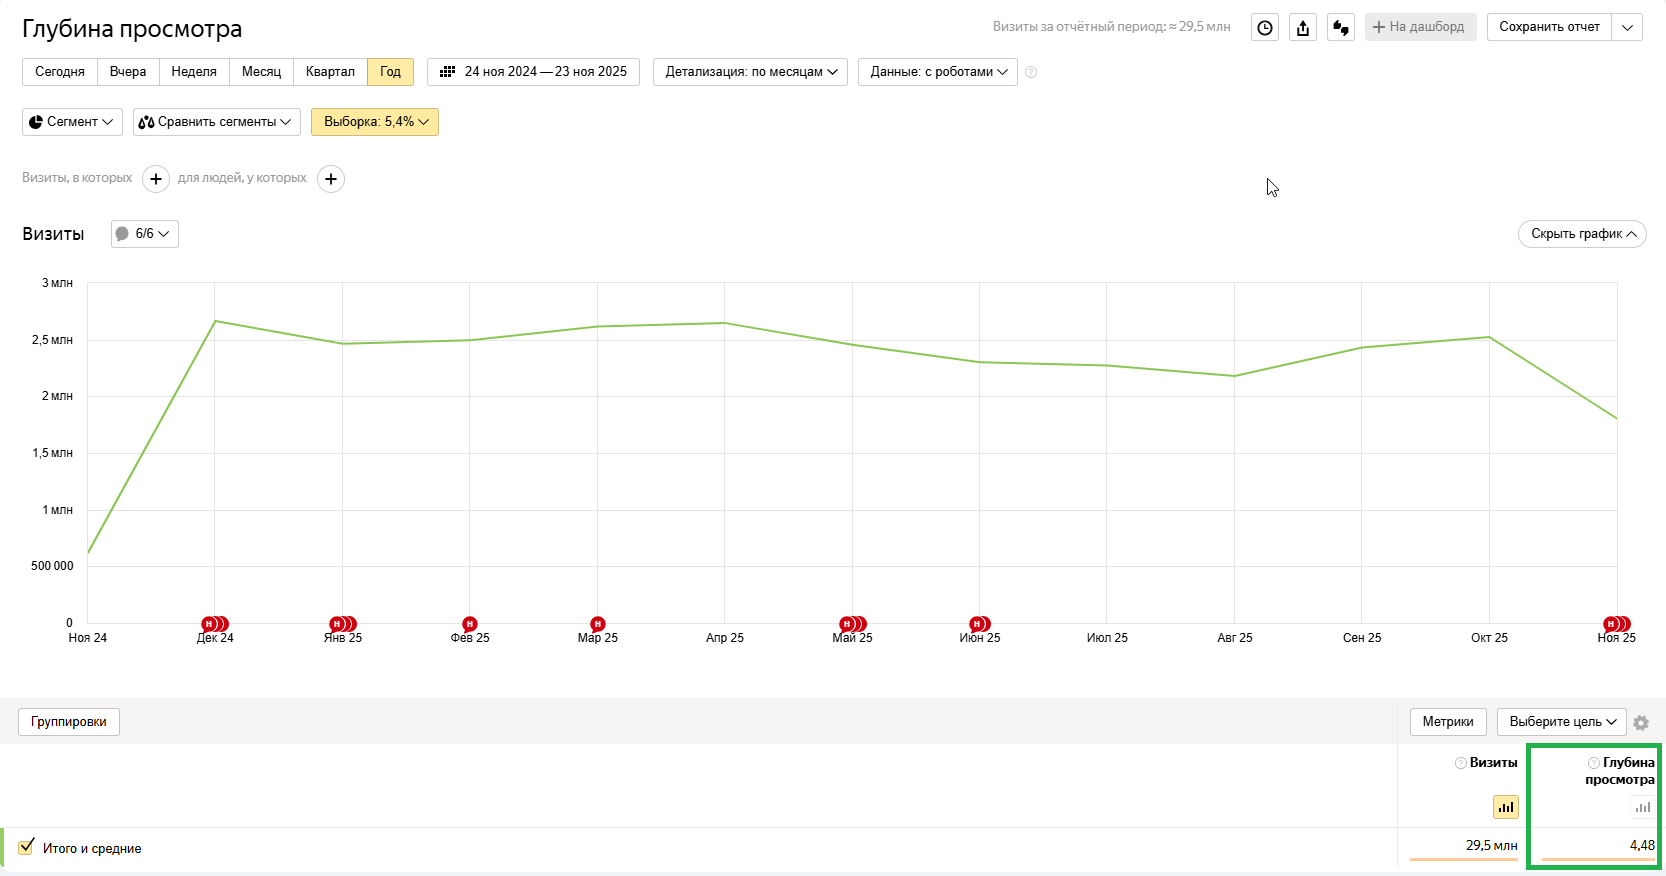
Task: Choose the Год period tab
Action: point(390,72)
